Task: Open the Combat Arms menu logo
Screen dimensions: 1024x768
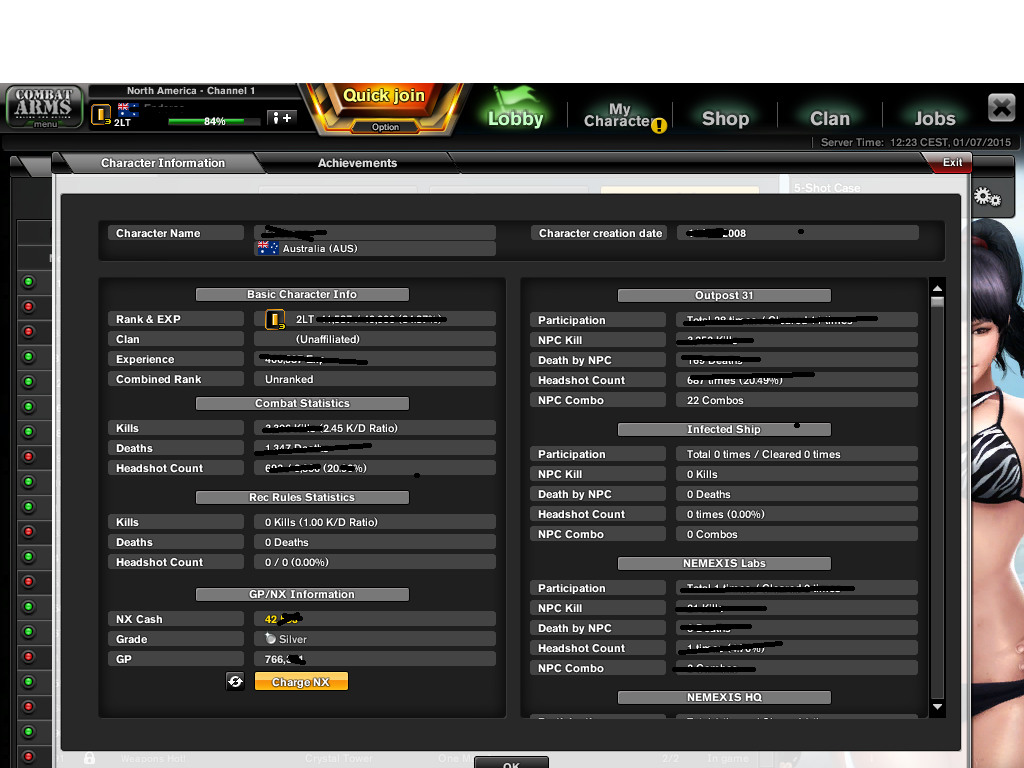Action: click(44, 106)
